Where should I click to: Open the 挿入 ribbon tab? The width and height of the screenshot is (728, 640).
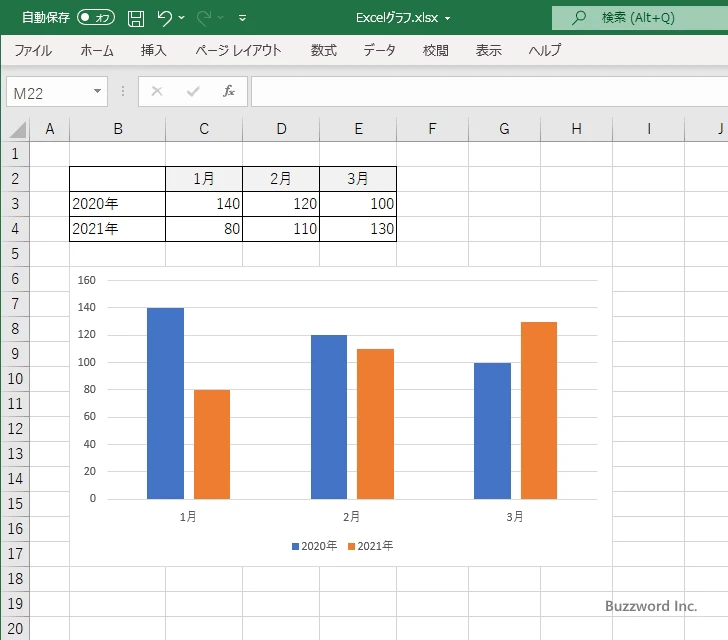[x=153, y=50]
